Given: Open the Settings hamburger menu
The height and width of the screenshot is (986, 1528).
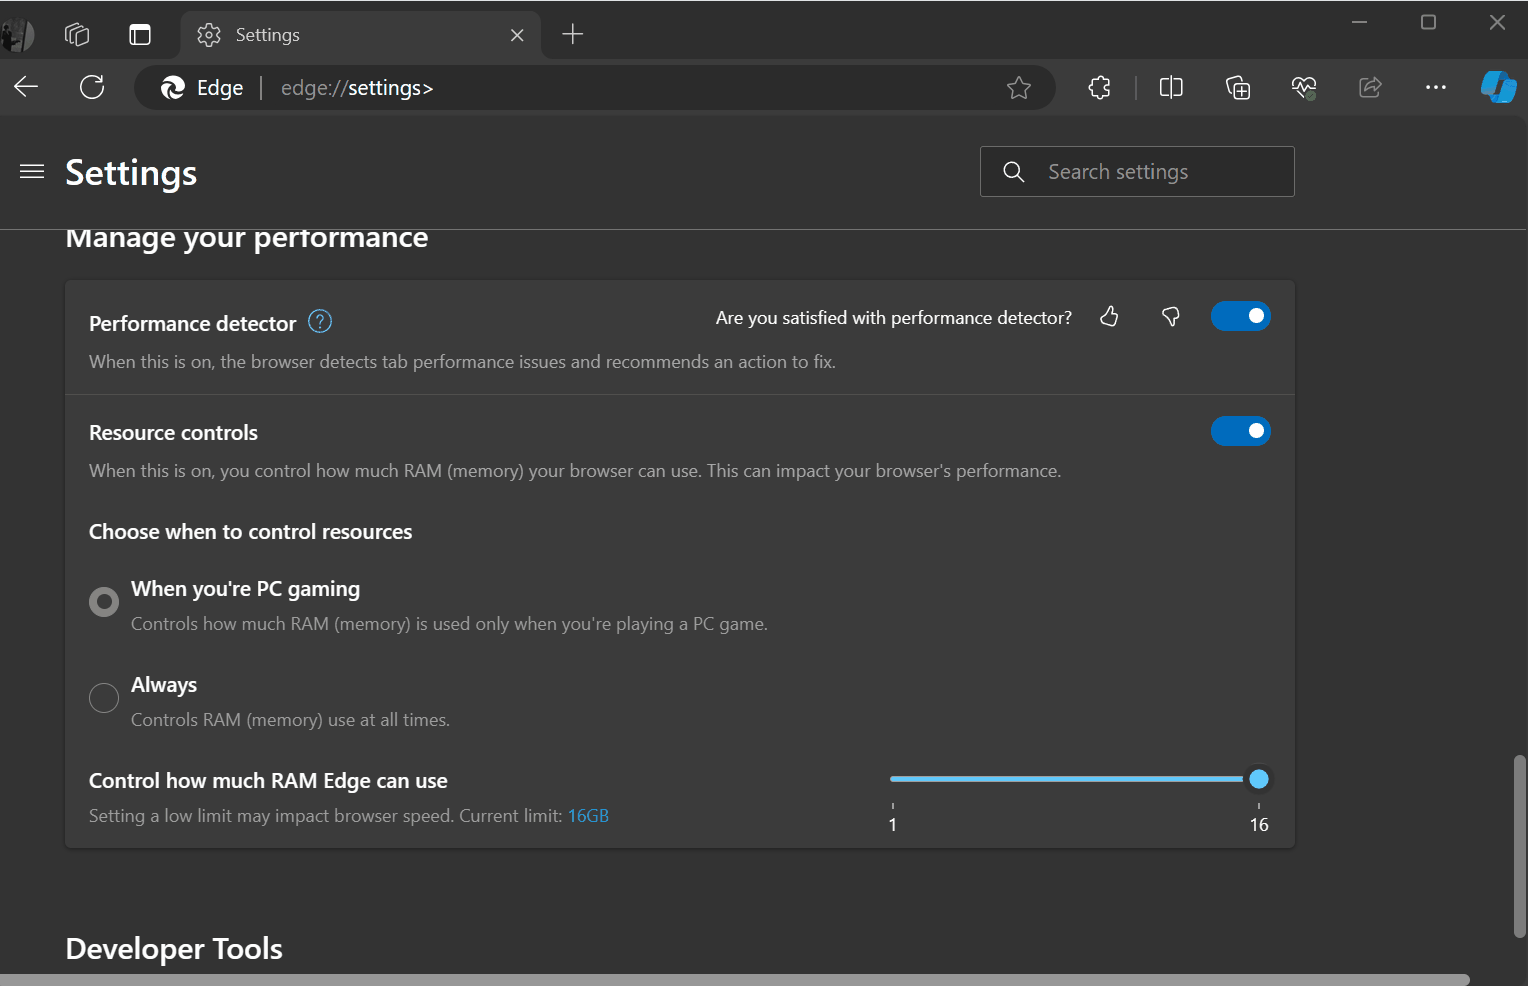Looking at the screenshot, I should pos(31,171).
